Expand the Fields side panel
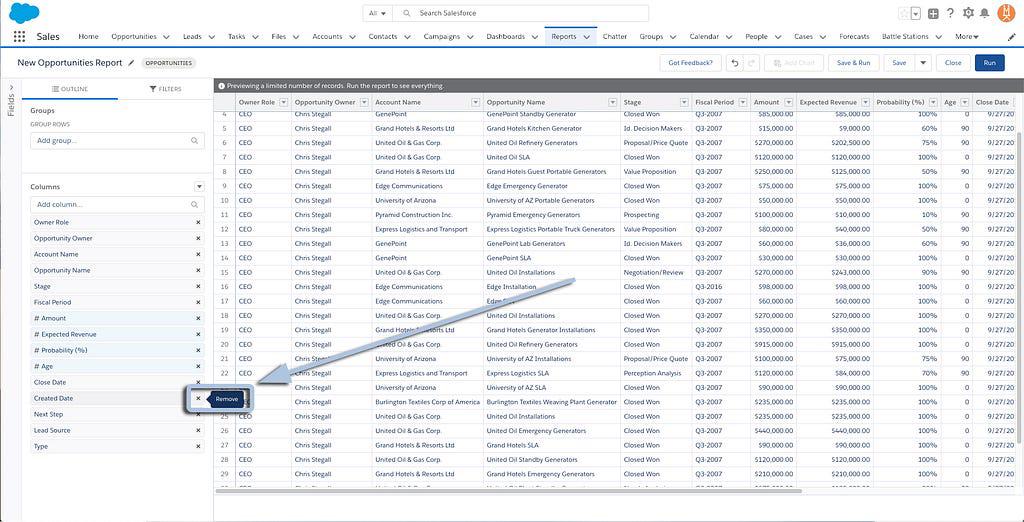Screen dimensions: 1024x522 [11, 98]
